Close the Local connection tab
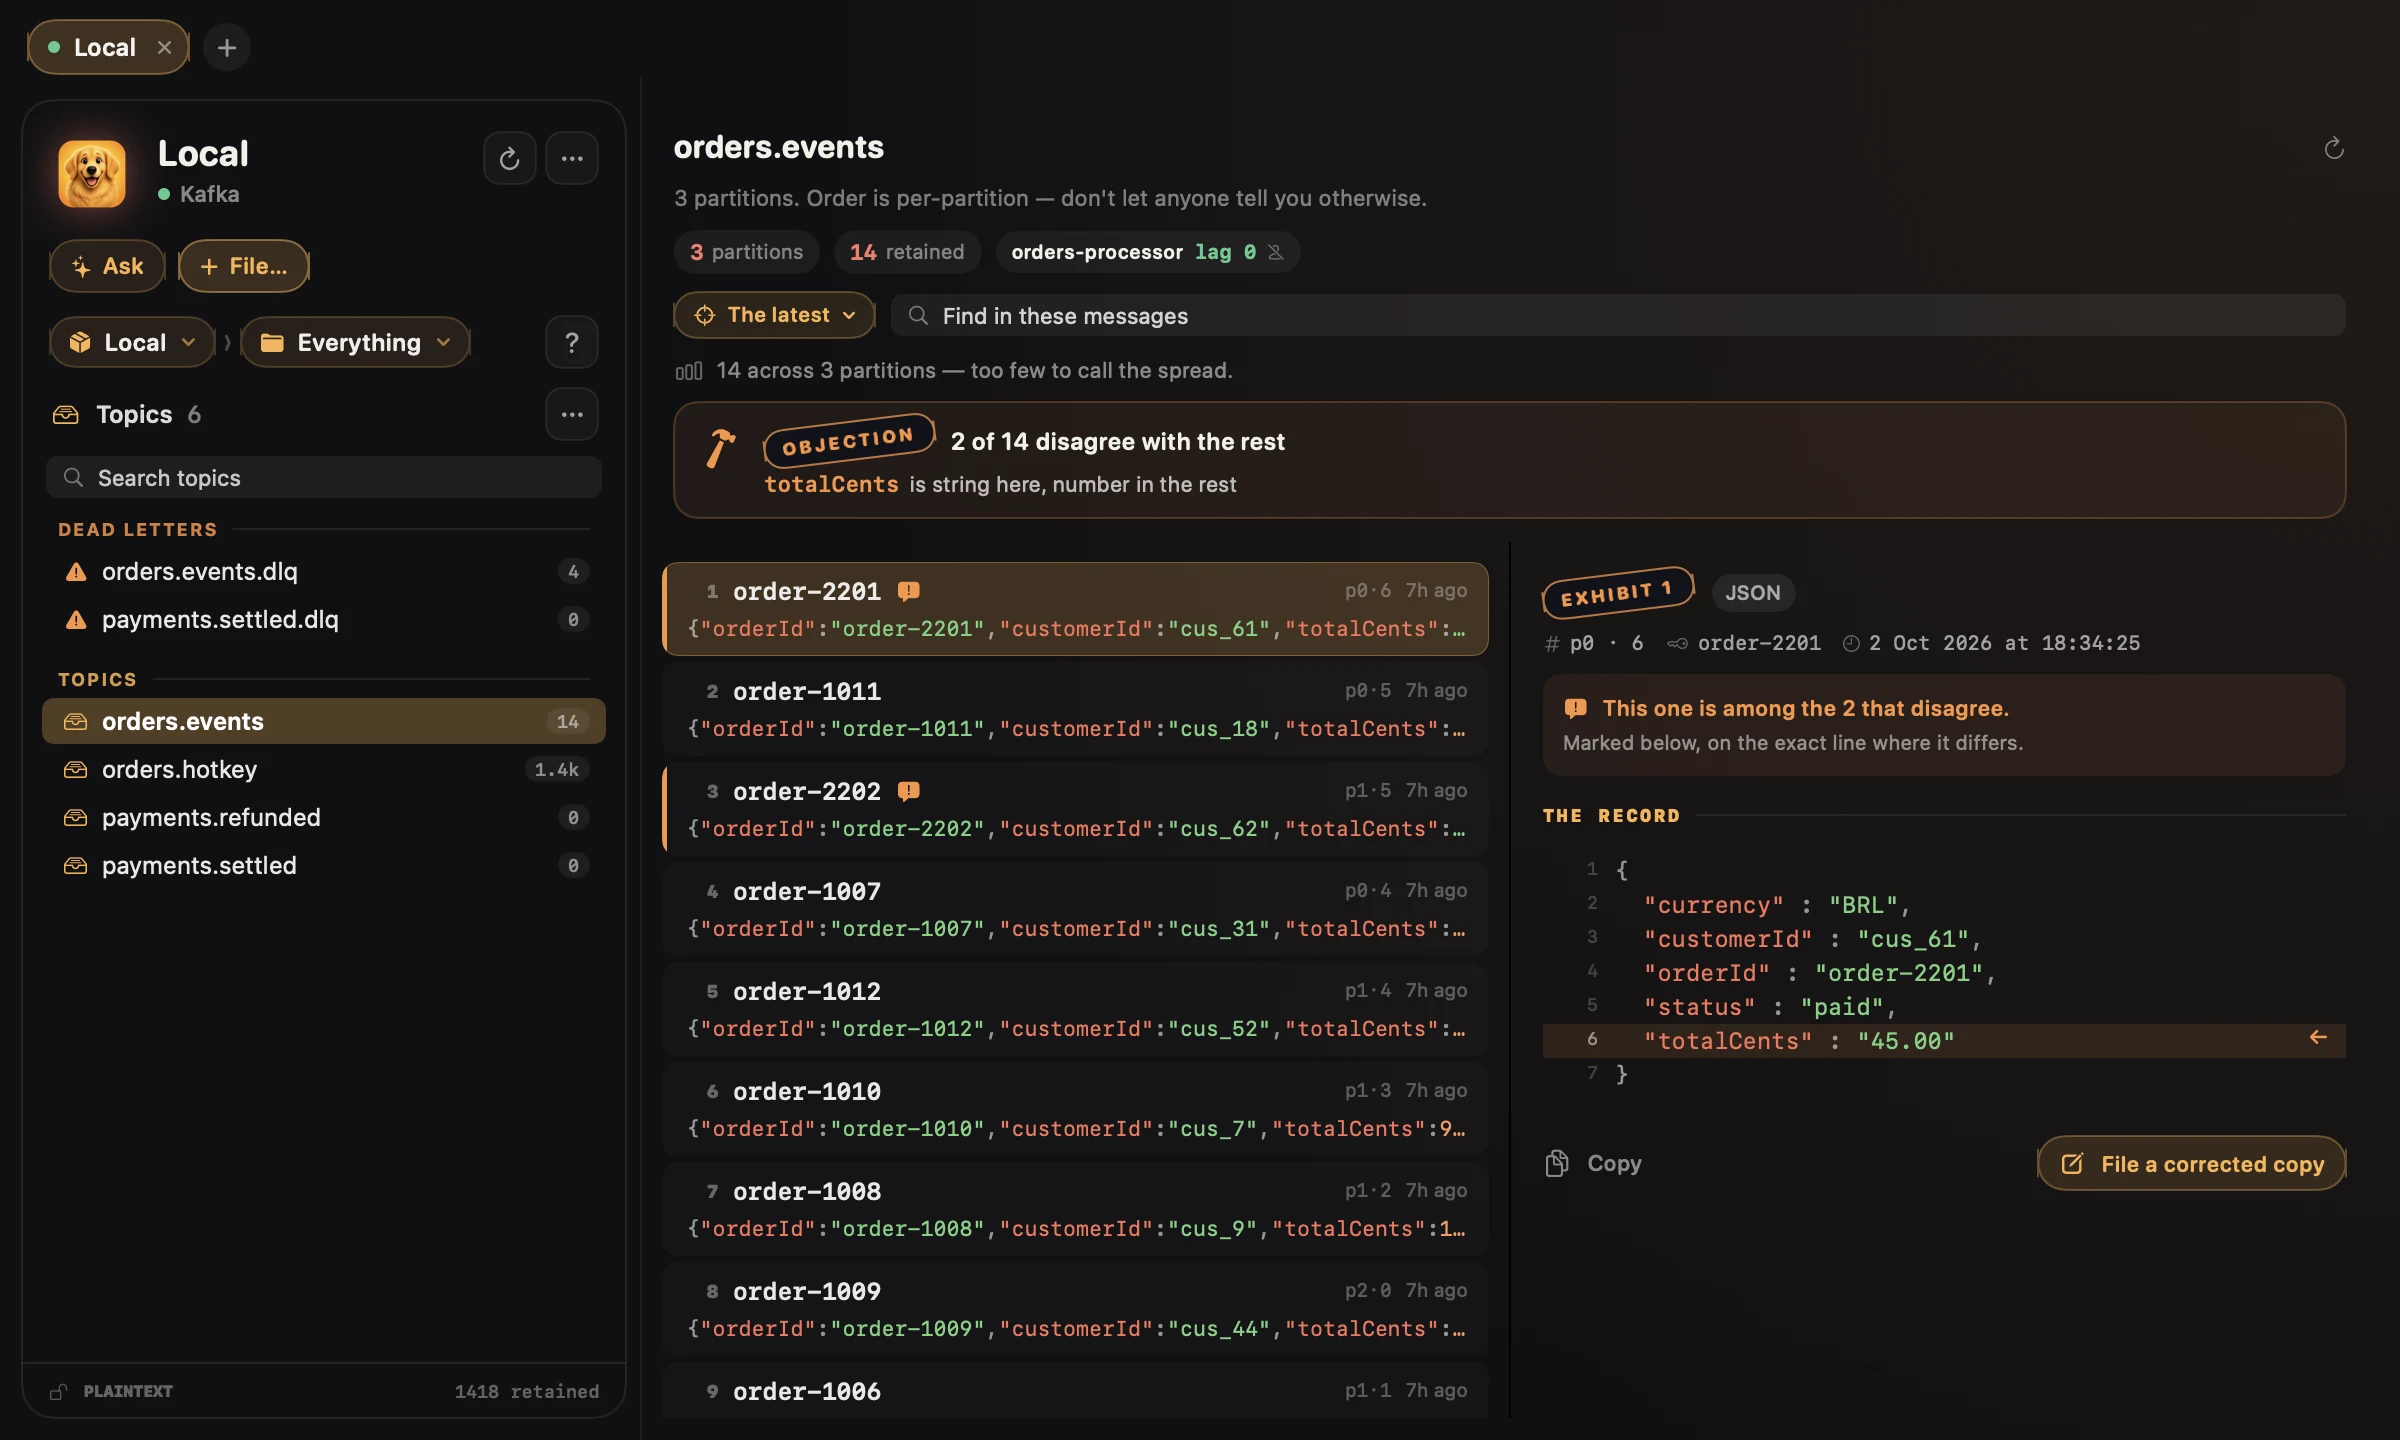This screenshot has width=2400, height=1440. coord(165,47)
